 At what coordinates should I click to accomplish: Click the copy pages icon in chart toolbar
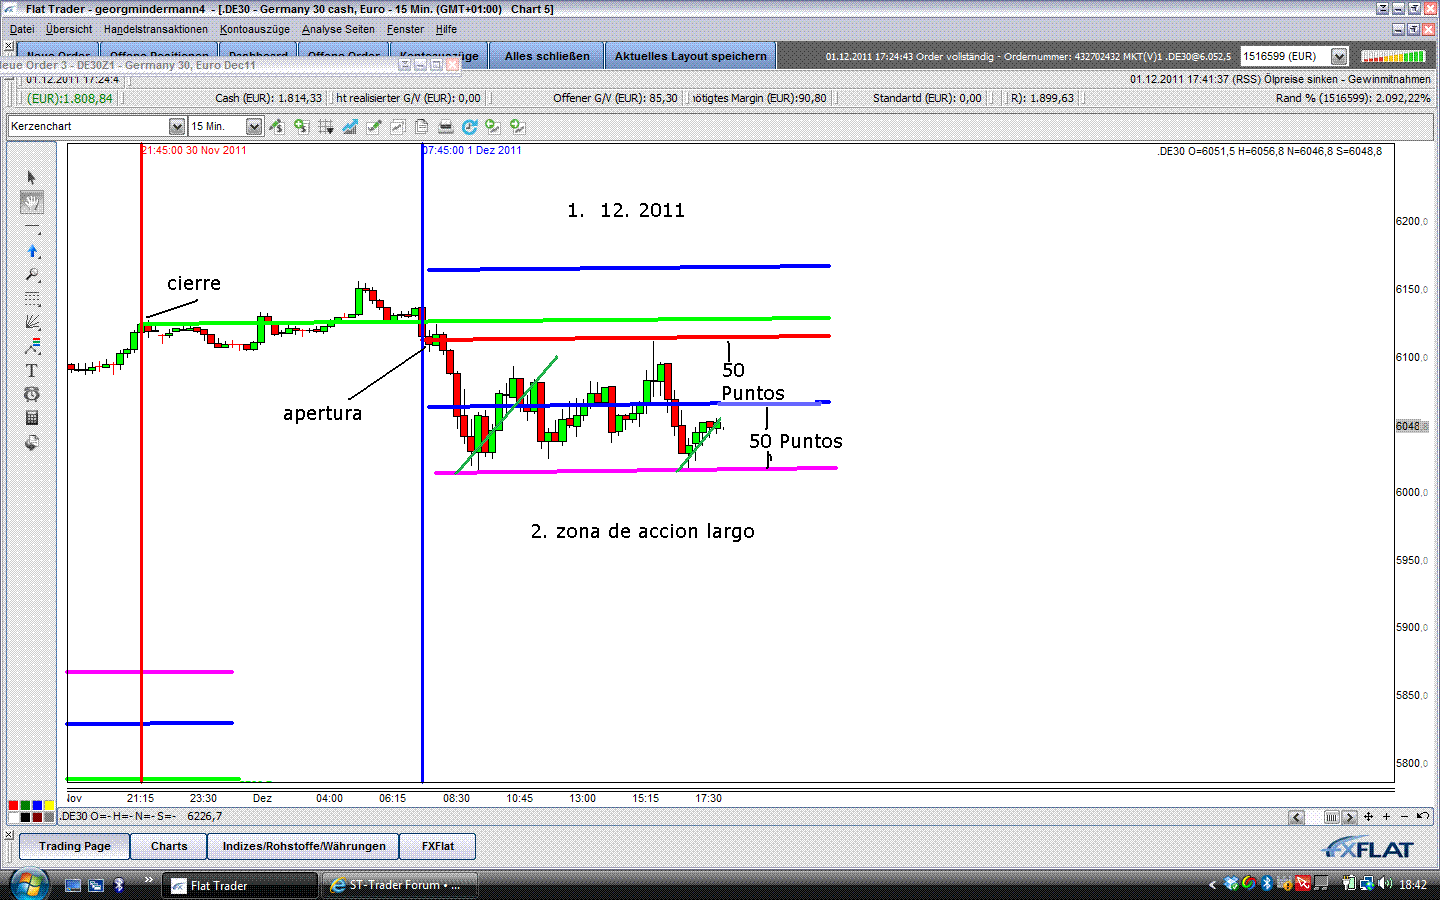click(x=421, y=126)
